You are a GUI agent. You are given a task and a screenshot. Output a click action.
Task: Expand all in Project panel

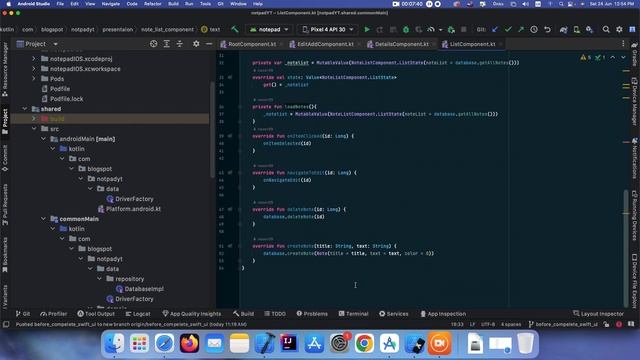click(167, 44)
